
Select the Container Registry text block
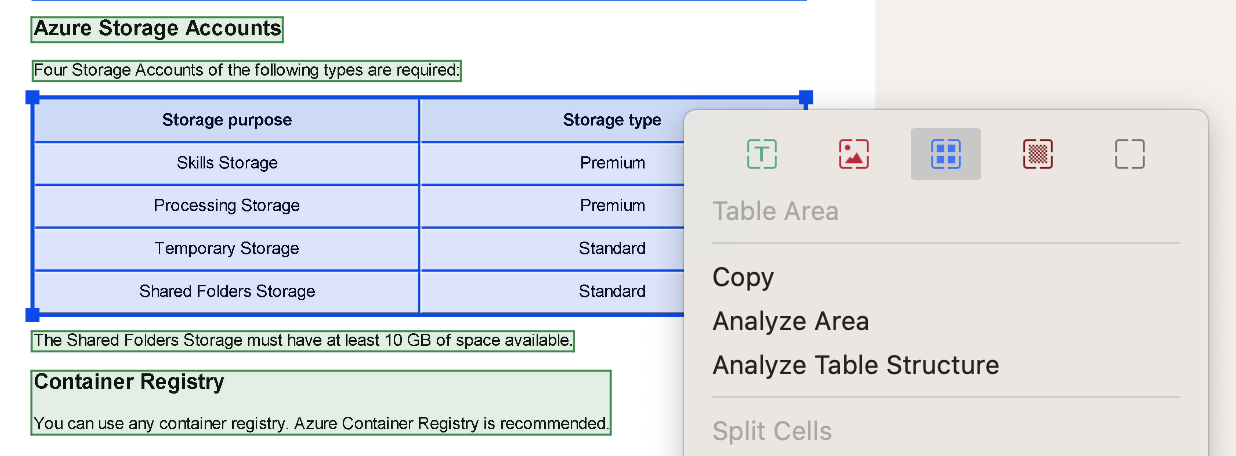(321, 403)
